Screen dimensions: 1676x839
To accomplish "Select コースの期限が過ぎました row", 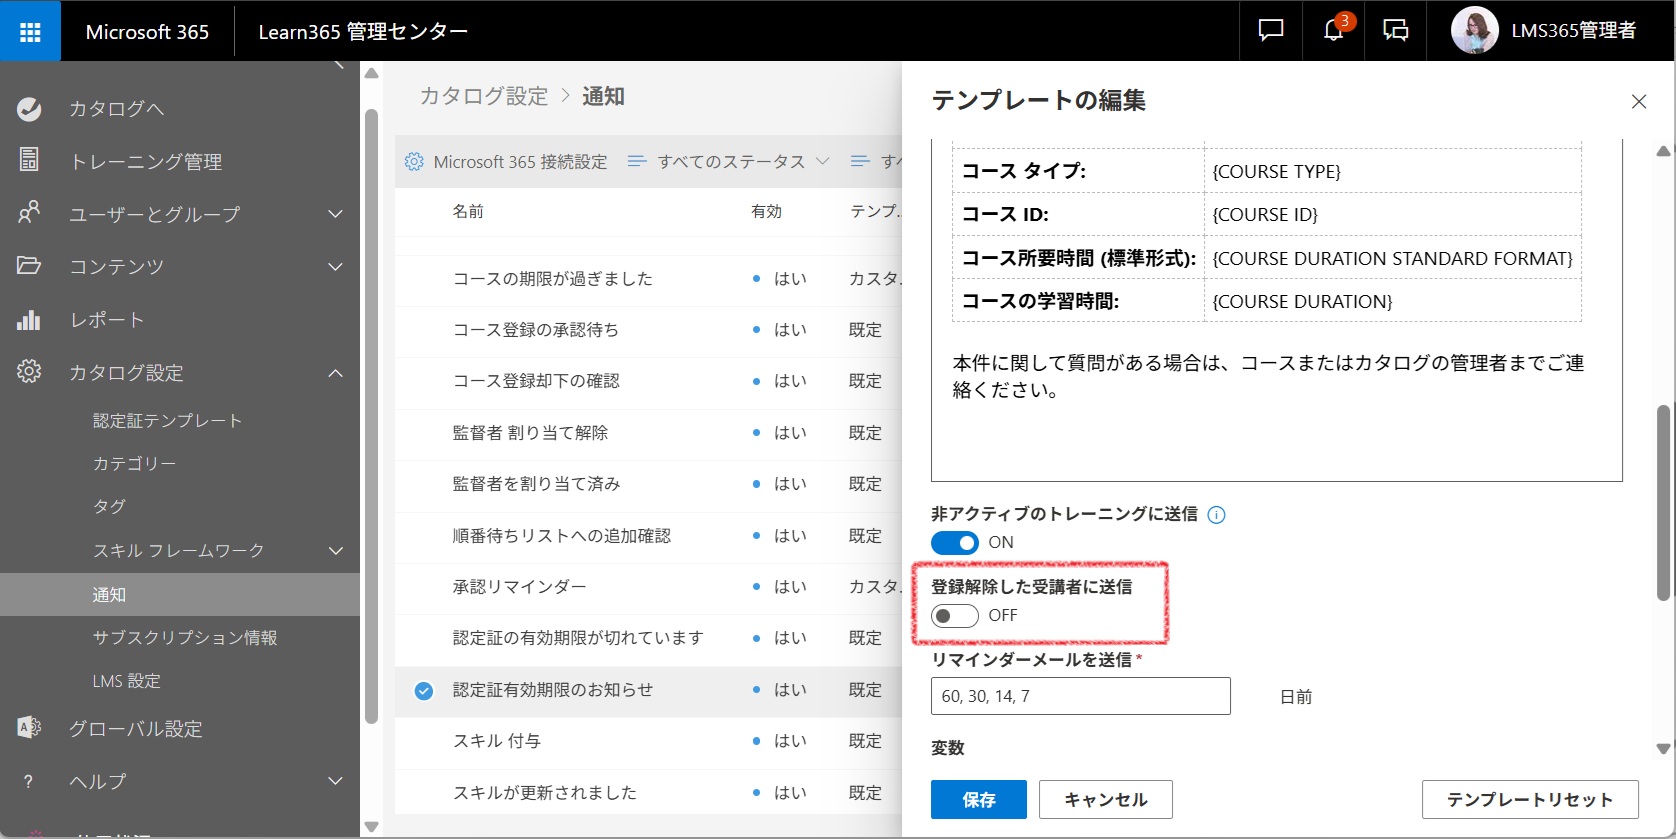I will (648, 279).
